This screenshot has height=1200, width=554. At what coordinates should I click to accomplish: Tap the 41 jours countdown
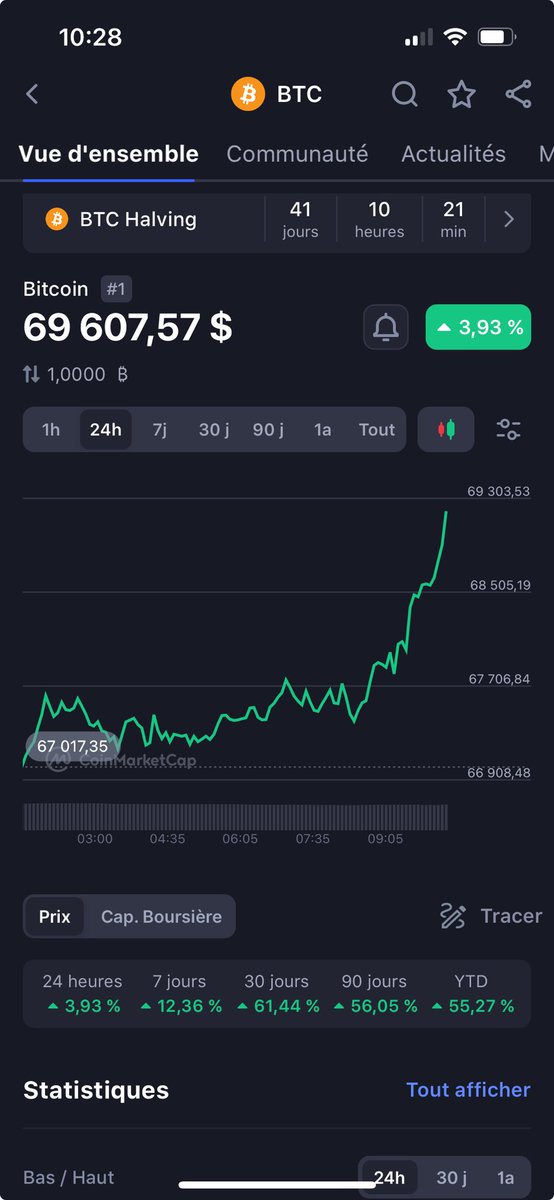click(300, 219)
